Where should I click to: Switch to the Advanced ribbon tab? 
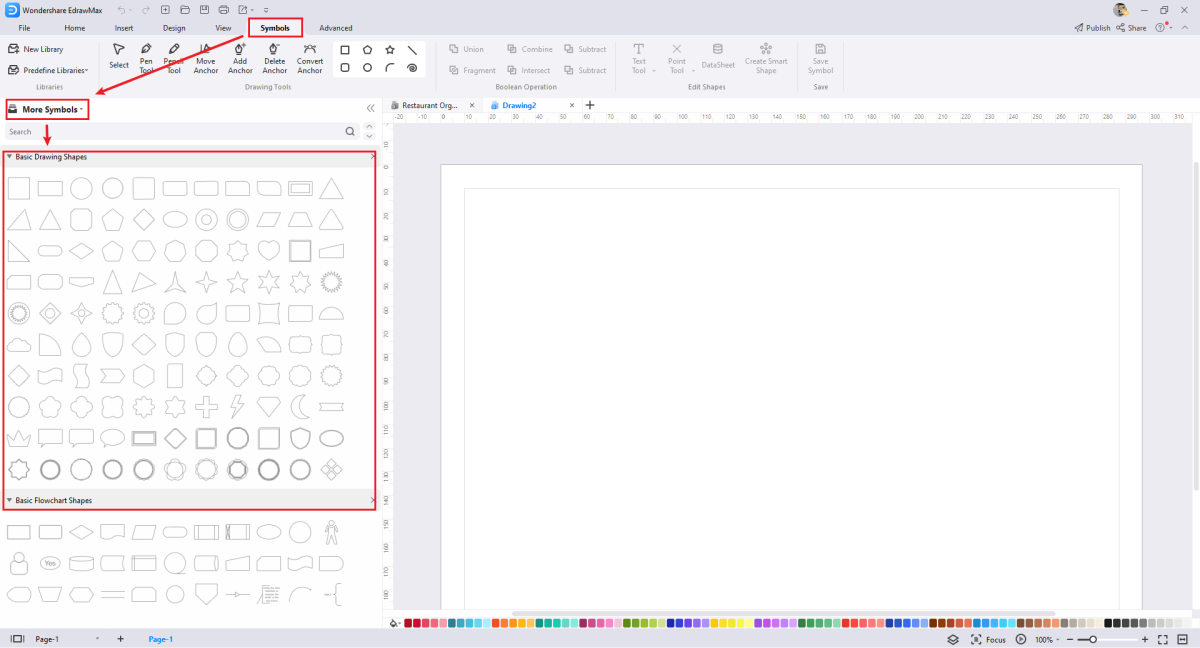coord(336,28)
